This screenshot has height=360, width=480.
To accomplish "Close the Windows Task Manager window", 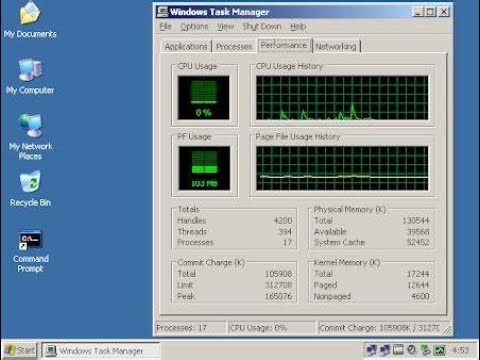I will coord(444,12).
